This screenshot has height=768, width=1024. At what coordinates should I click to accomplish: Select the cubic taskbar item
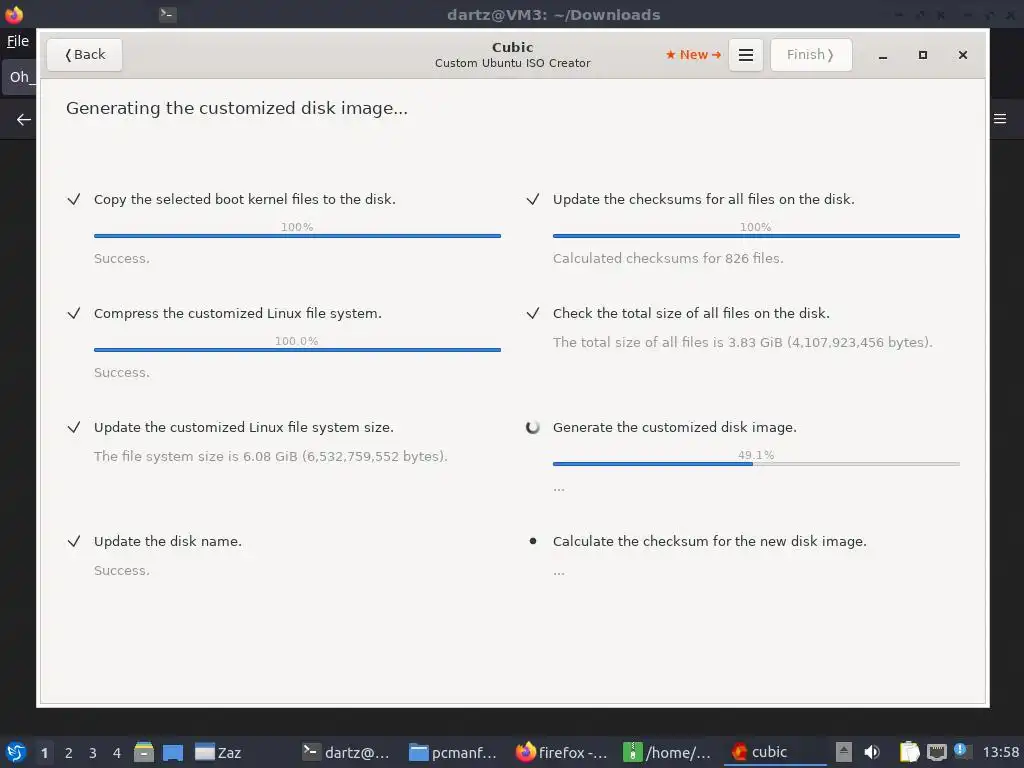coord(775,752)
